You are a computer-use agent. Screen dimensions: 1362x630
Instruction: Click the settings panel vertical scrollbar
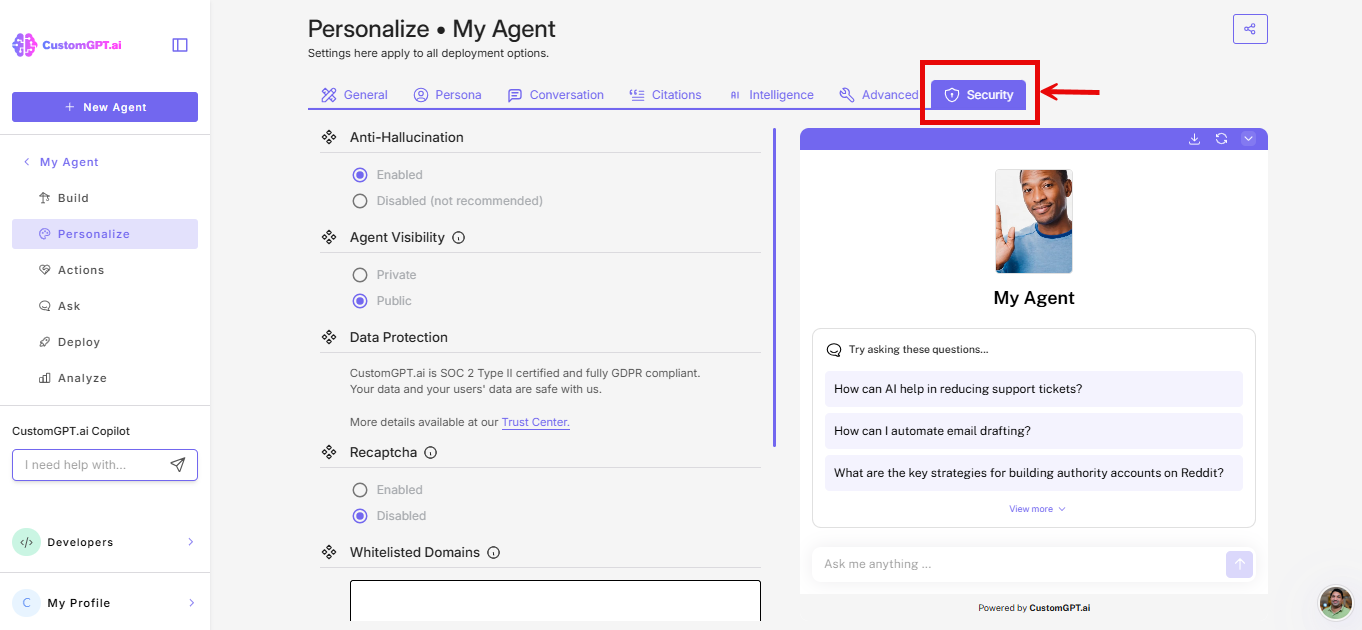(x=774, y=287)
